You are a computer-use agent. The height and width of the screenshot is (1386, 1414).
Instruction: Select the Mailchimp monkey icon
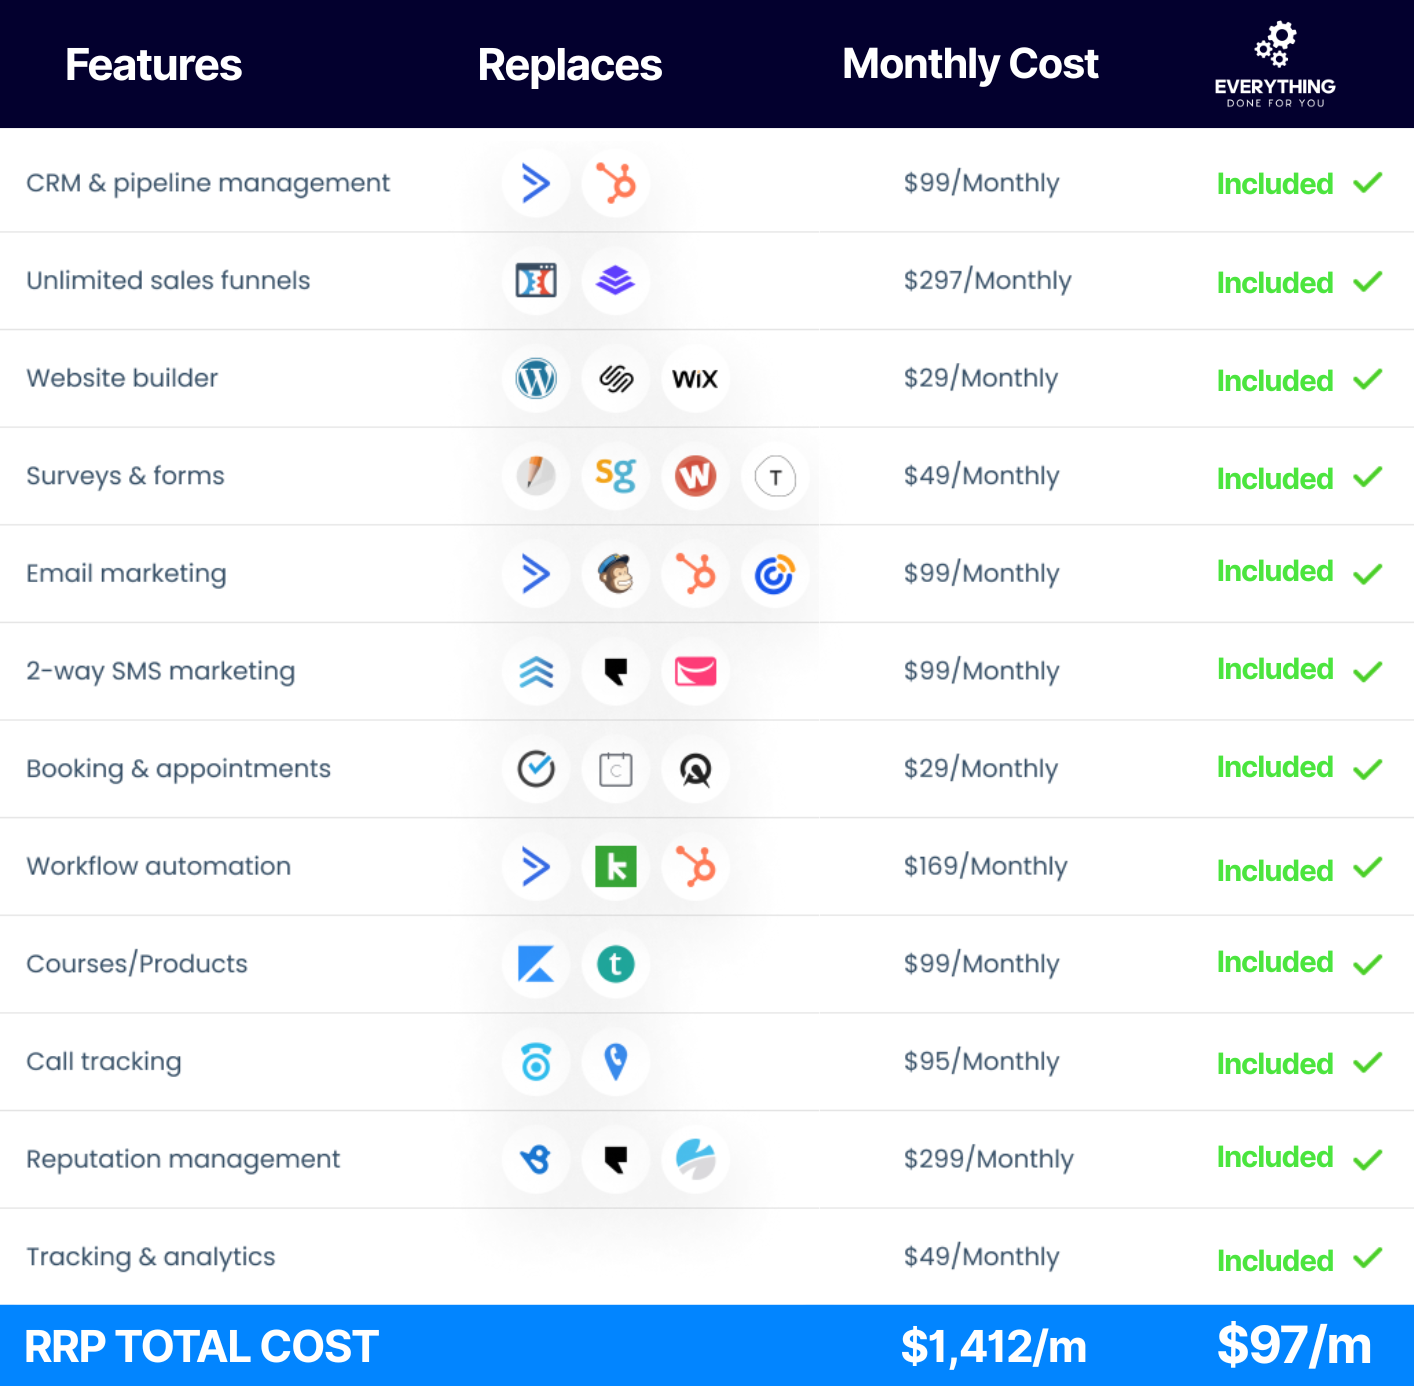pos(616,574)
